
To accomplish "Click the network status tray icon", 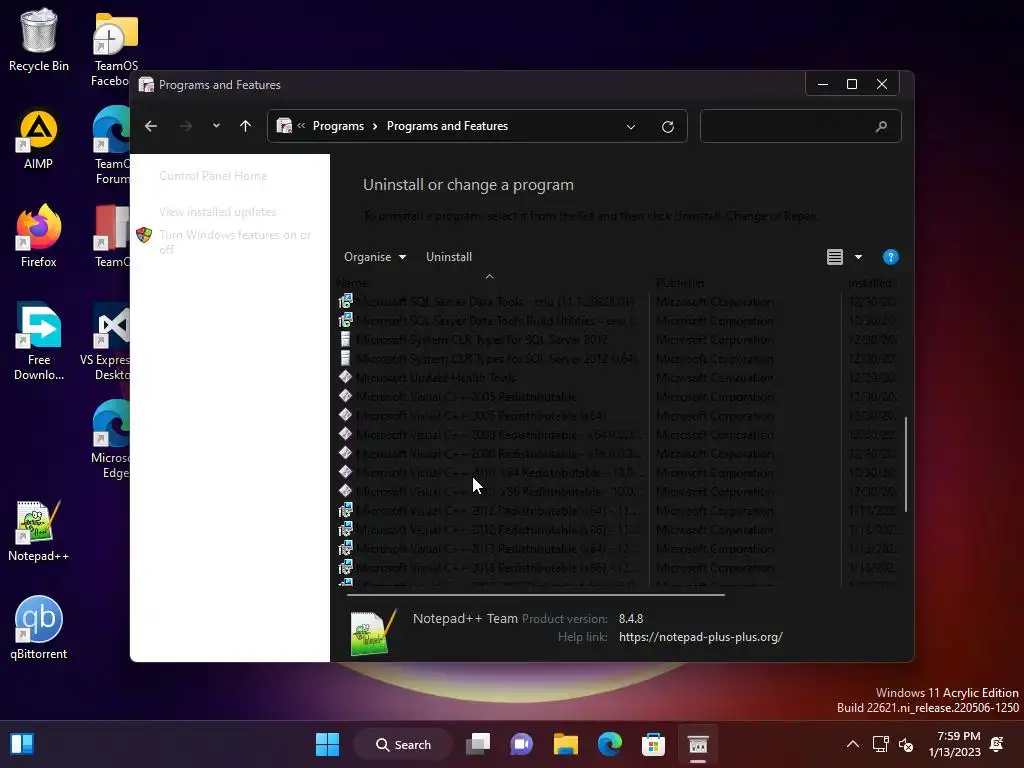I will [880, 744].
